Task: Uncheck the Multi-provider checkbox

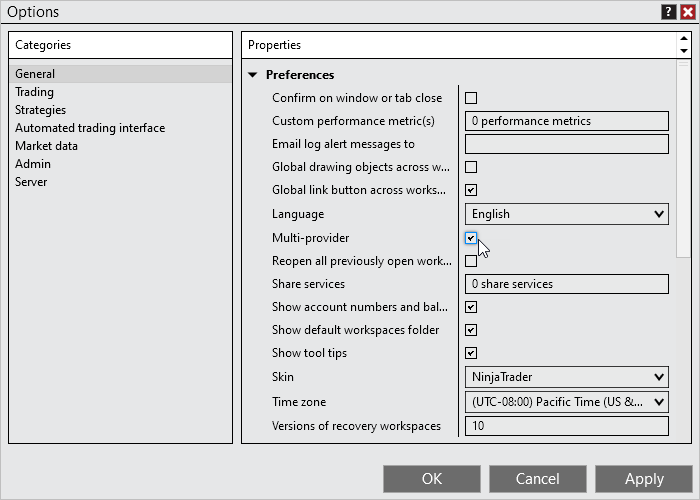Action: [x=471, y=238]
